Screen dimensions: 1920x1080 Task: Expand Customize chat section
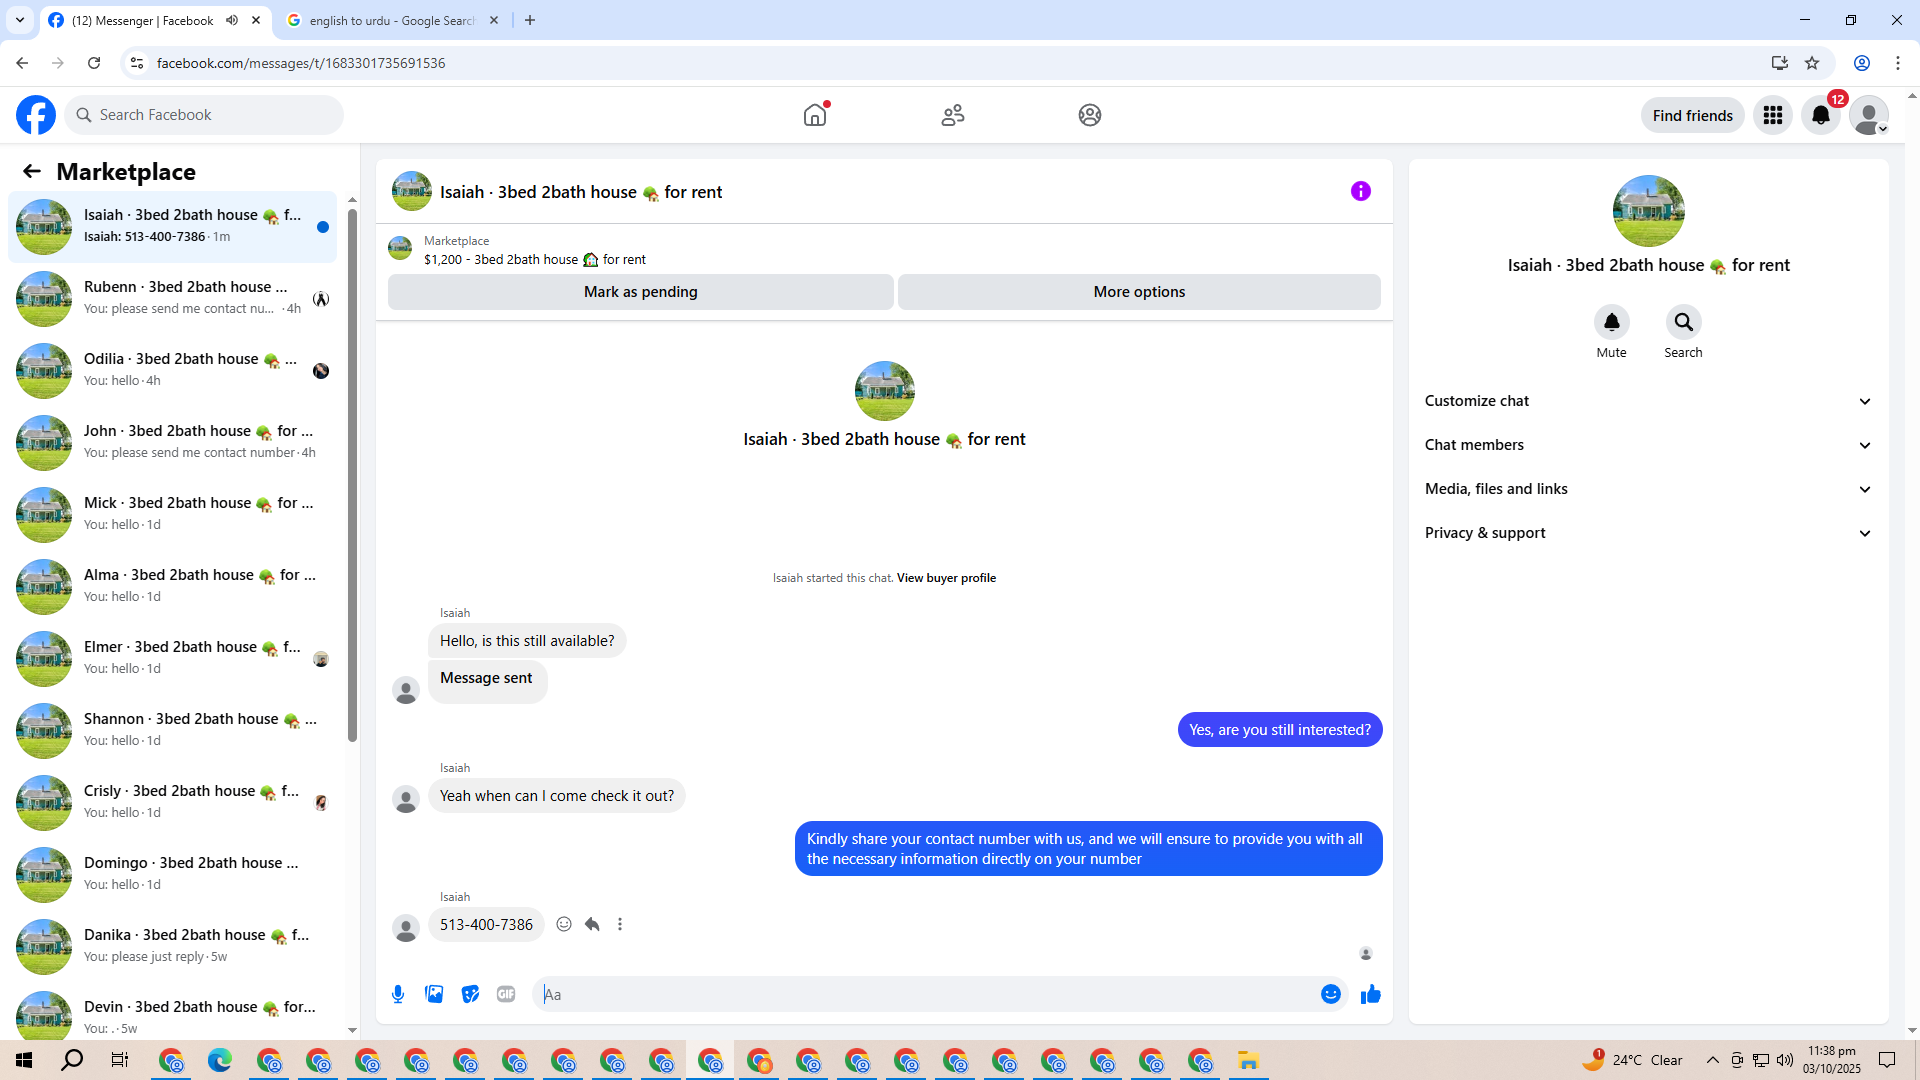click(x=1648, y=401)
